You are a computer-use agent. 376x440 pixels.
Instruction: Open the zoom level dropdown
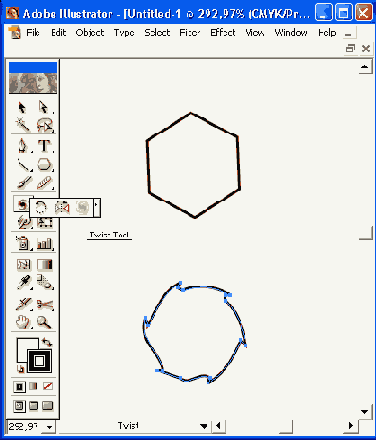49,427
